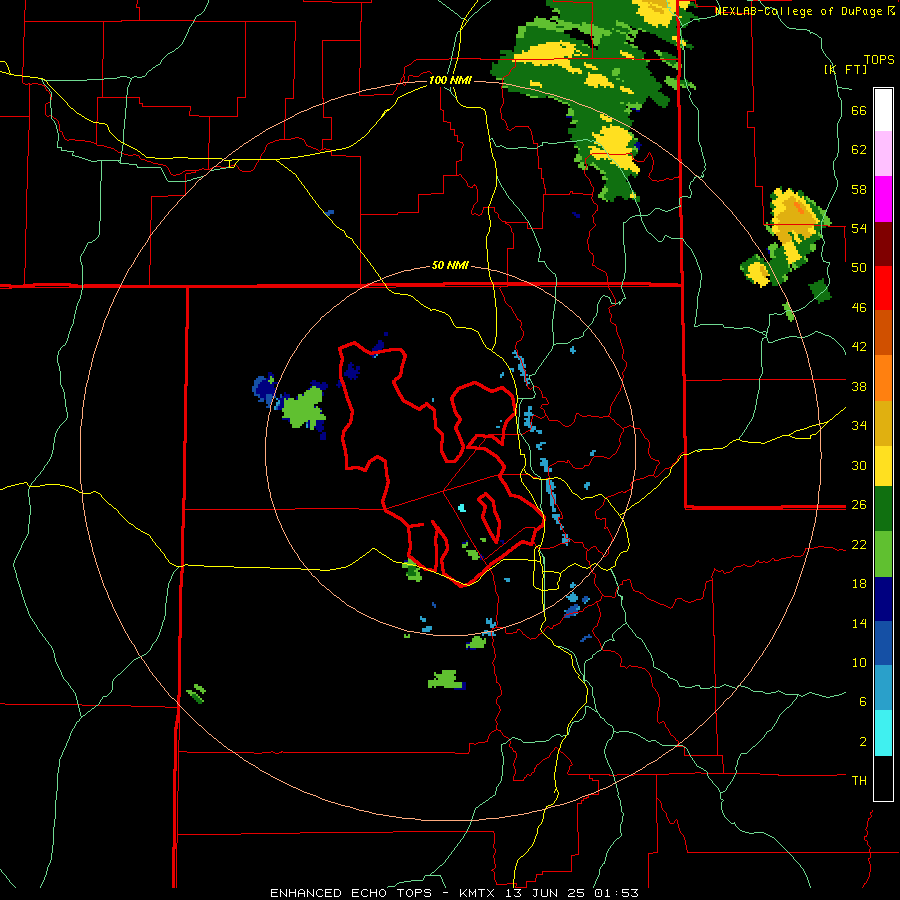900x900 pixels.
Task: Click the "34" legend value
Action: pos(859,426)
